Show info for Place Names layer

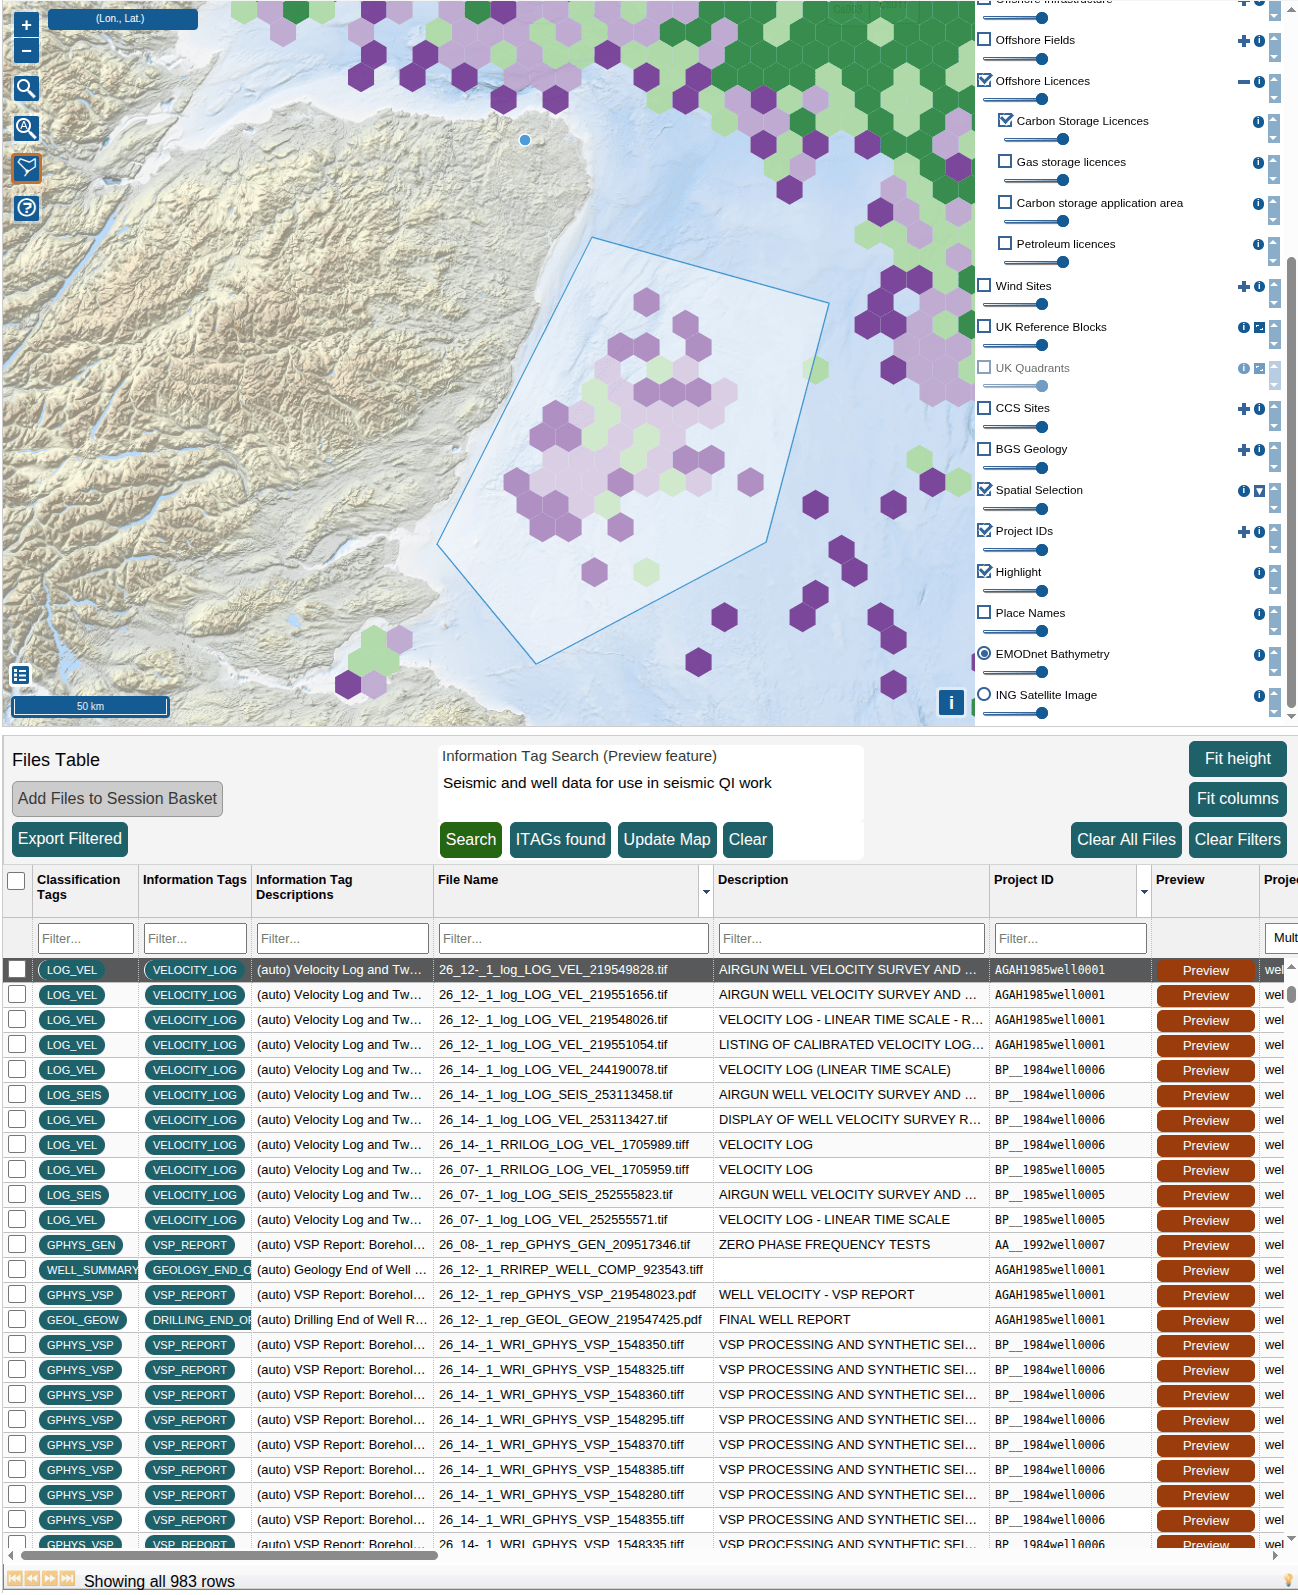(1259, 614)
